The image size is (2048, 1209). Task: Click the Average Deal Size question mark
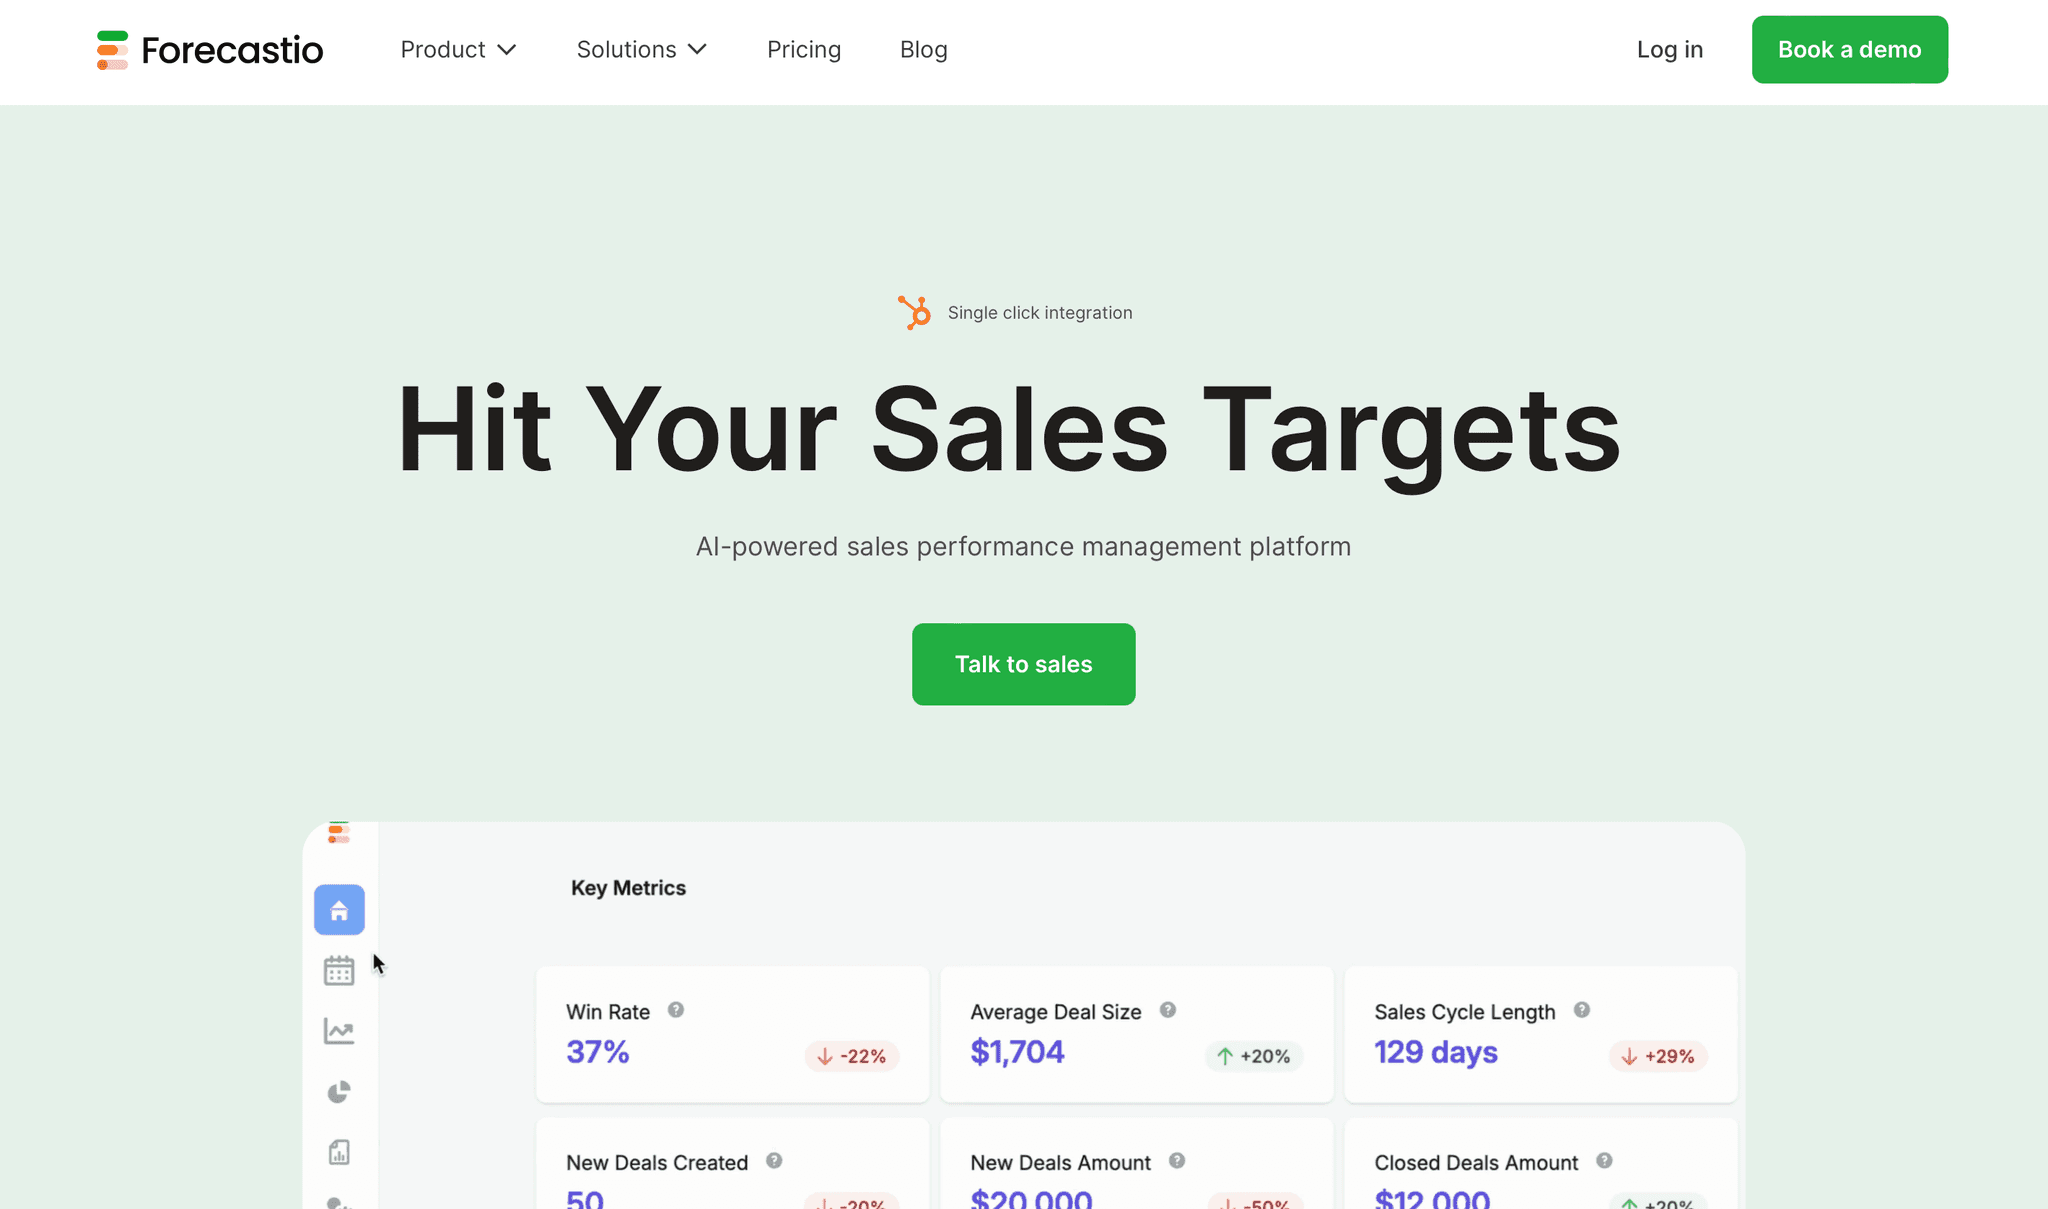(1168, 1010)
